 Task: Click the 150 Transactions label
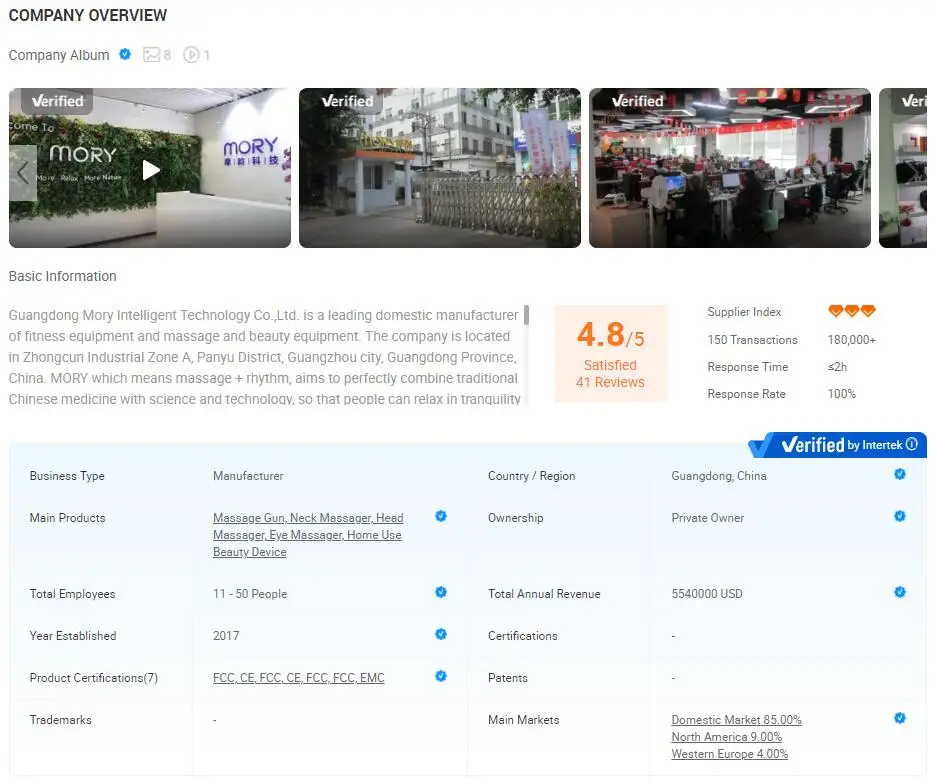(x=752, y=339)
